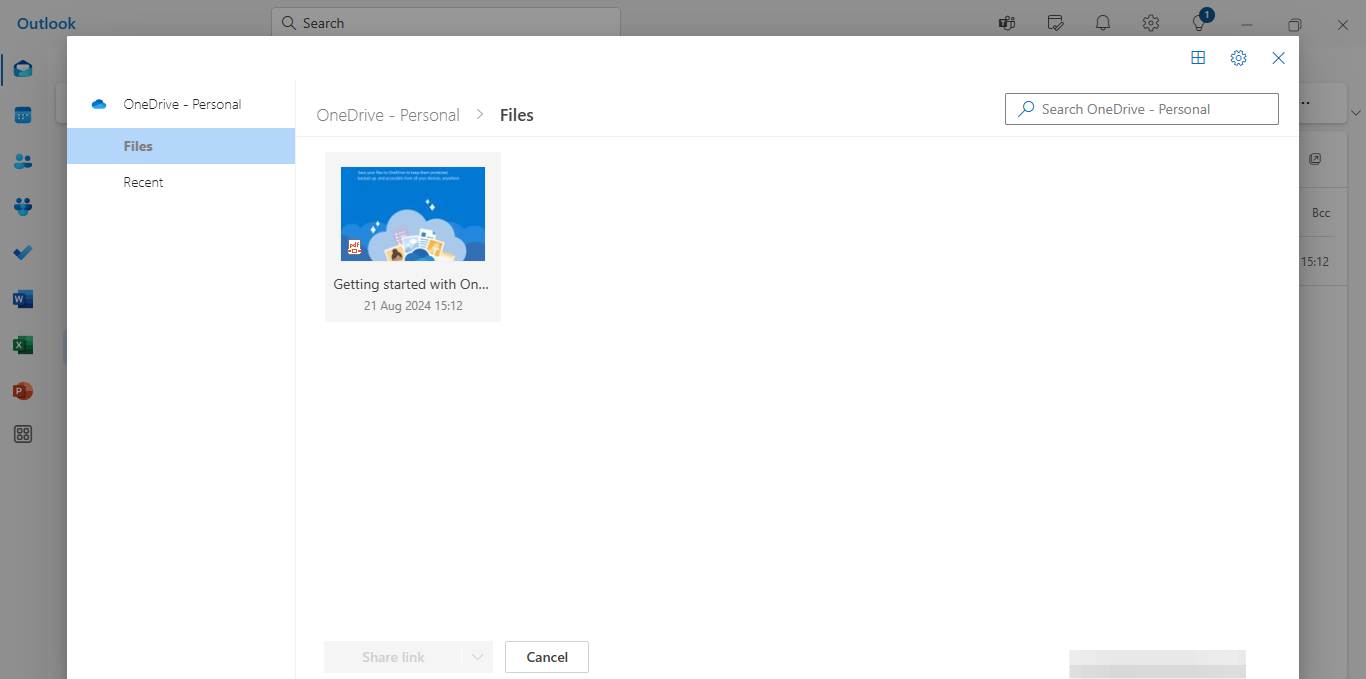Open Outlook notifications bell

[1103, 22]
